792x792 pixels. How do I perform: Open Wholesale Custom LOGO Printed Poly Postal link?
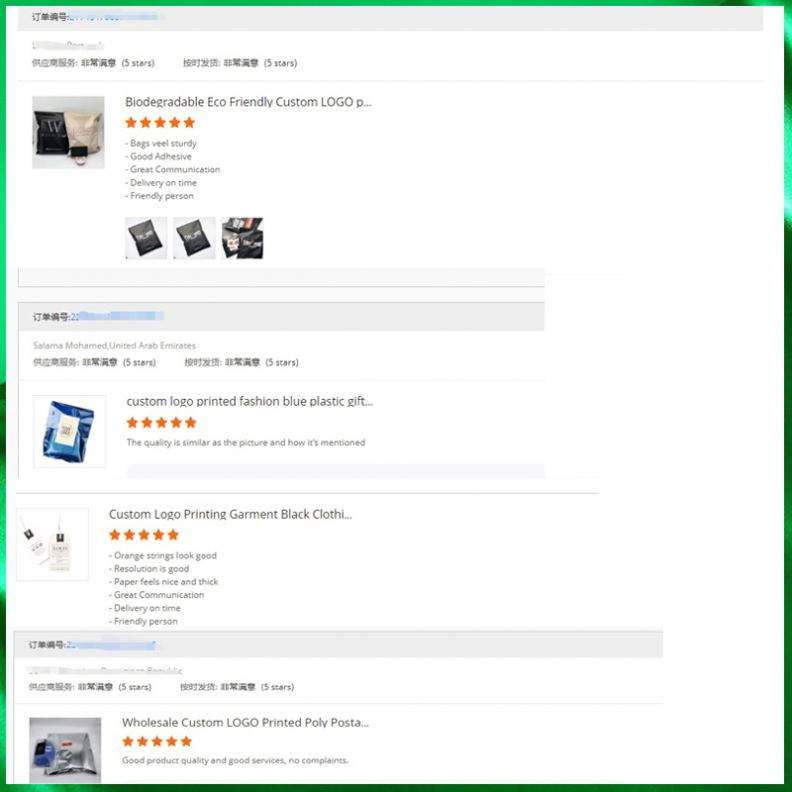click(245, 723)
